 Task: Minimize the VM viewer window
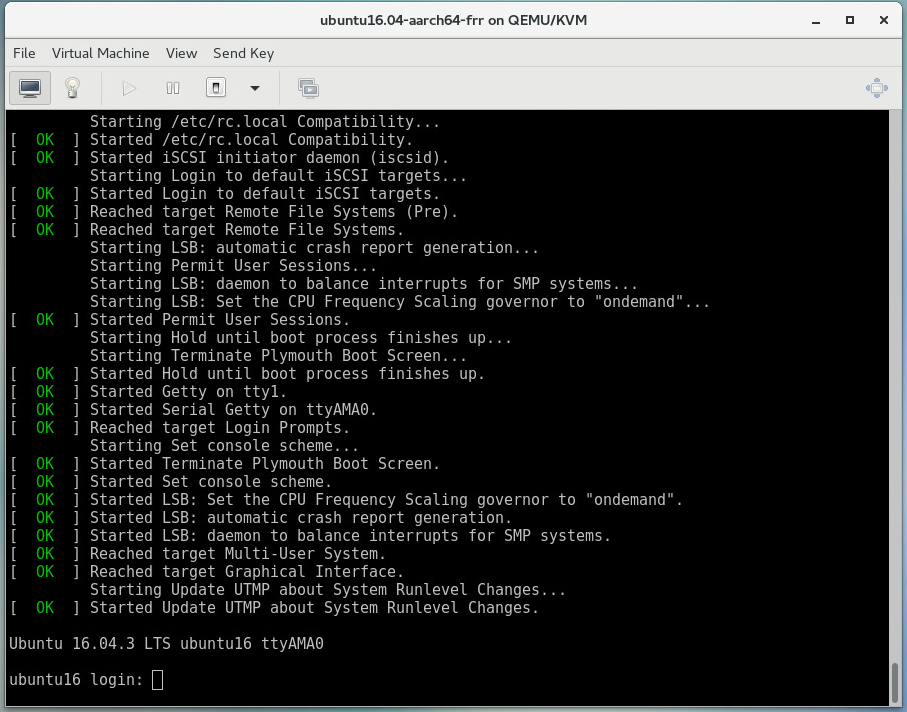[x=815, y=19]
